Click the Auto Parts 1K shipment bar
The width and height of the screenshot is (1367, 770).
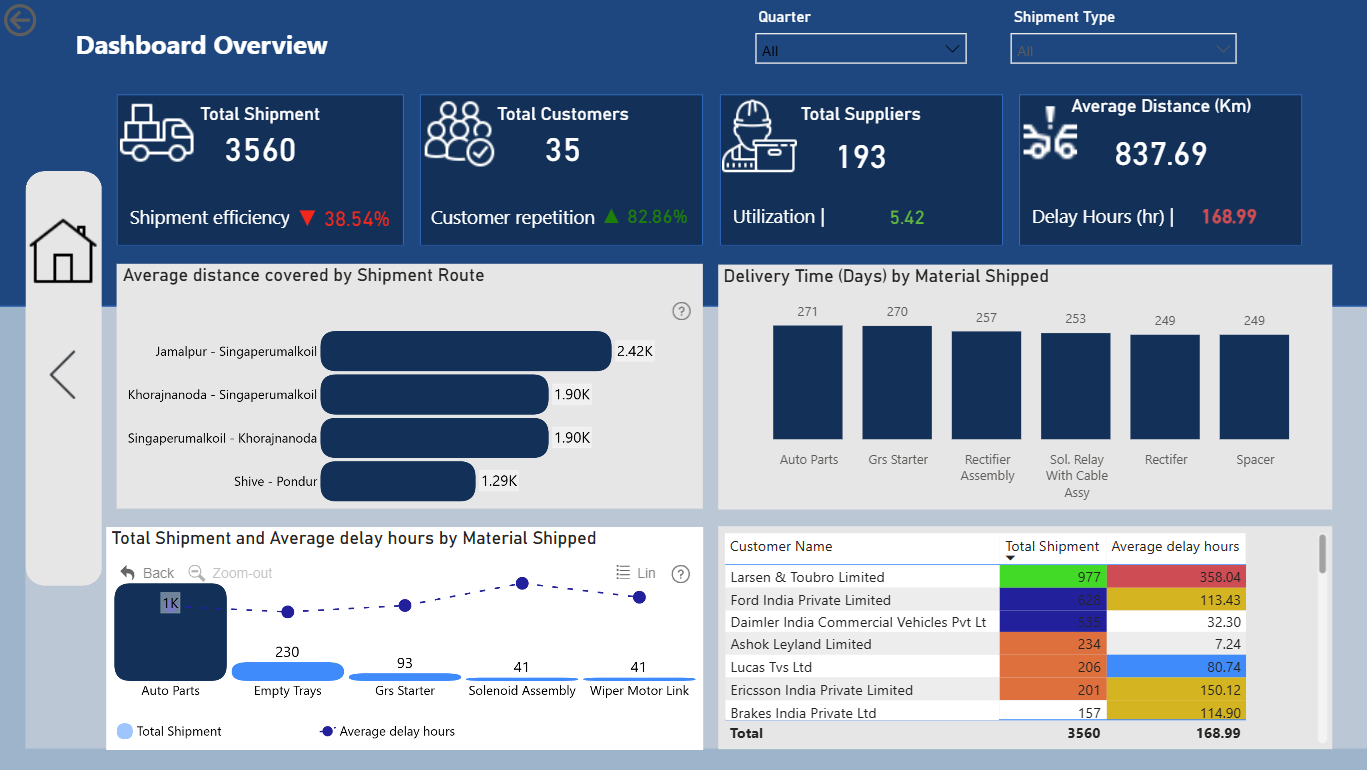170,632
